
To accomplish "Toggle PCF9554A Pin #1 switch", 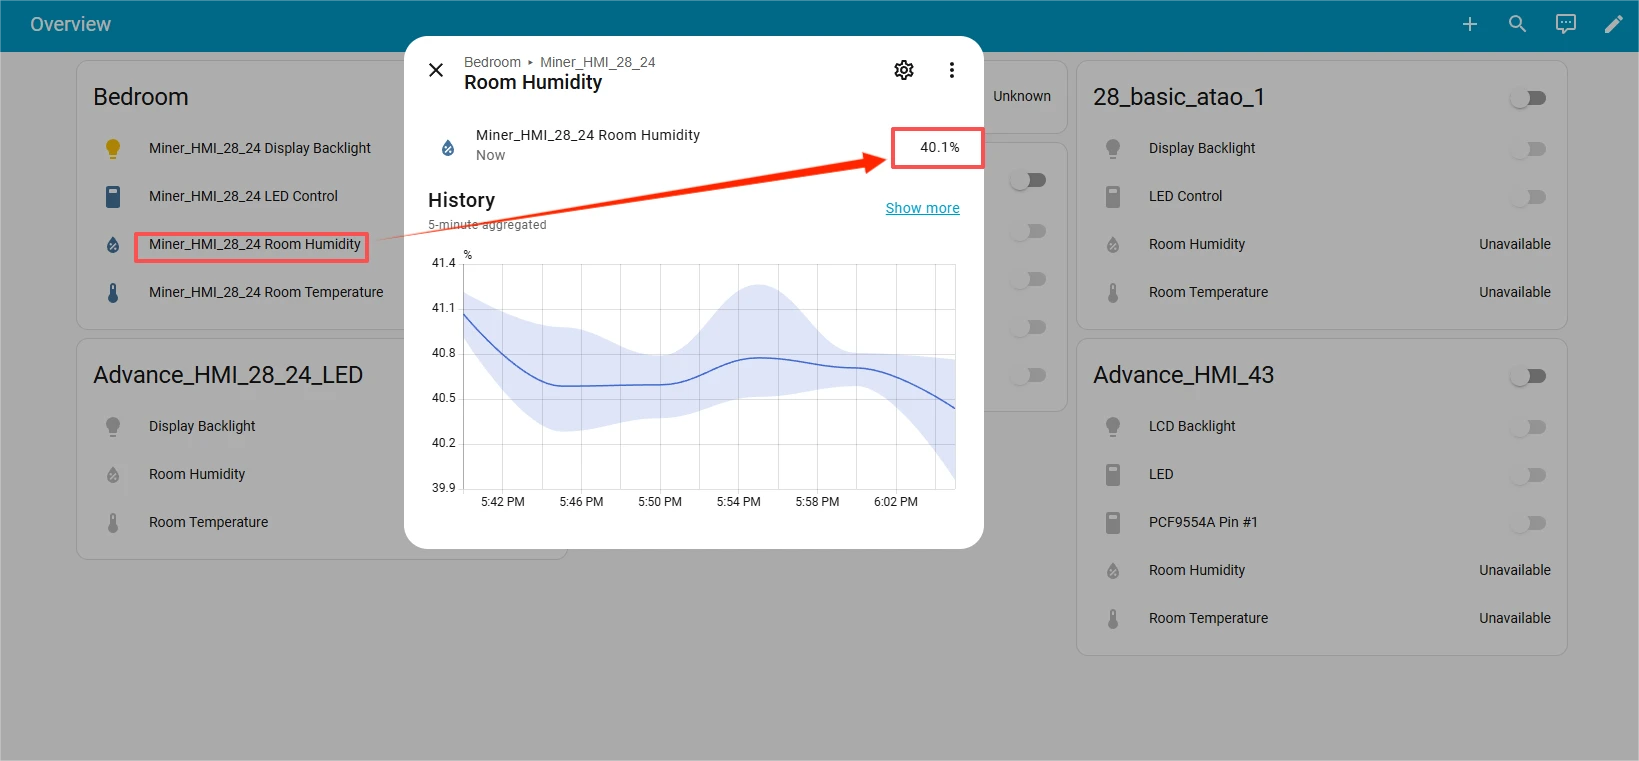I will 1528,523.
